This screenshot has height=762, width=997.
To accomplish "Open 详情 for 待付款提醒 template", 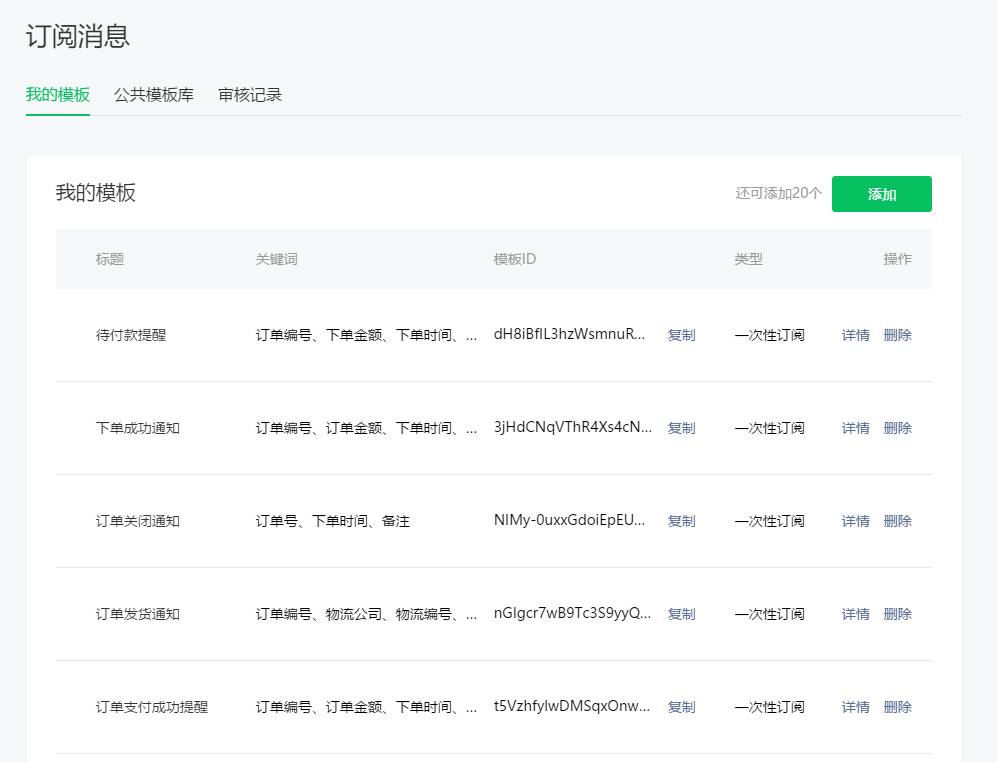I will [x=855, y=335].
